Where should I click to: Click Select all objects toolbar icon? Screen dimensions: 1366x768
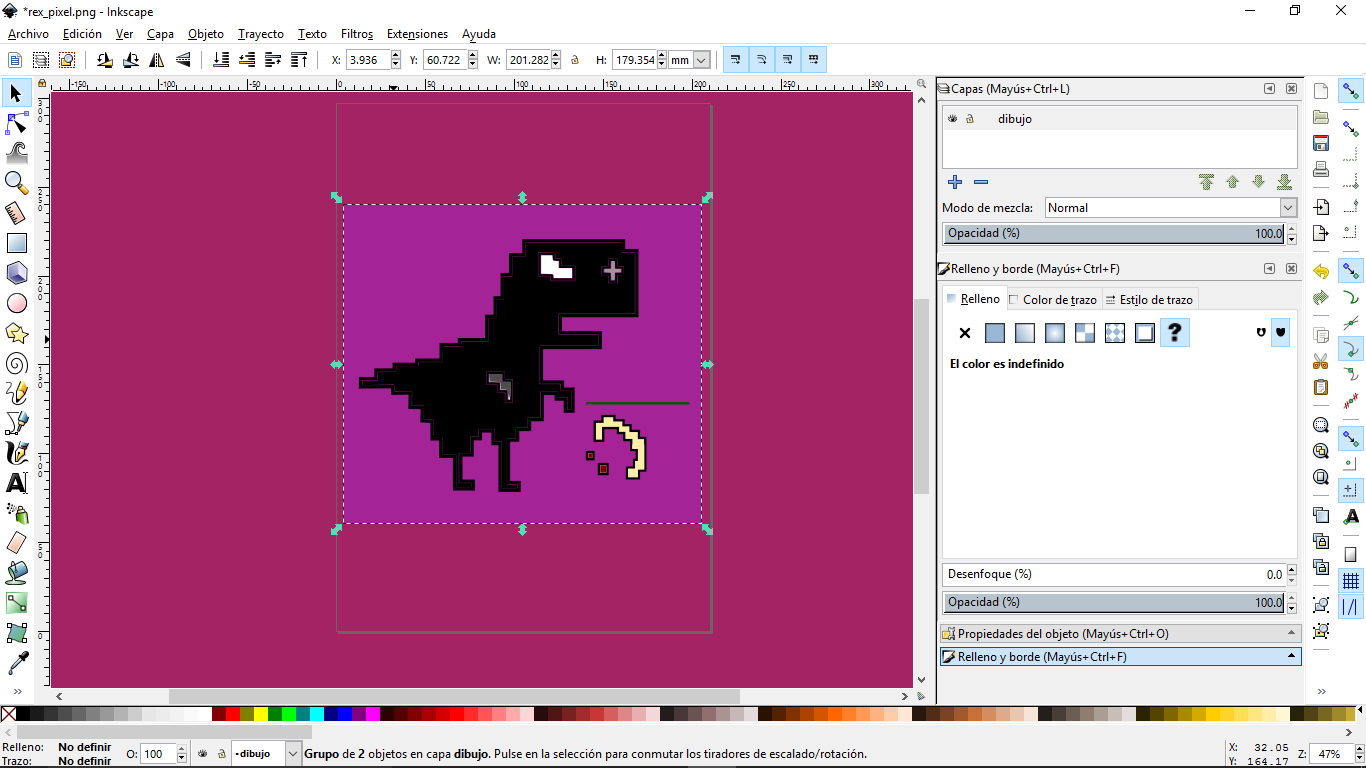[x=15, y=60]
